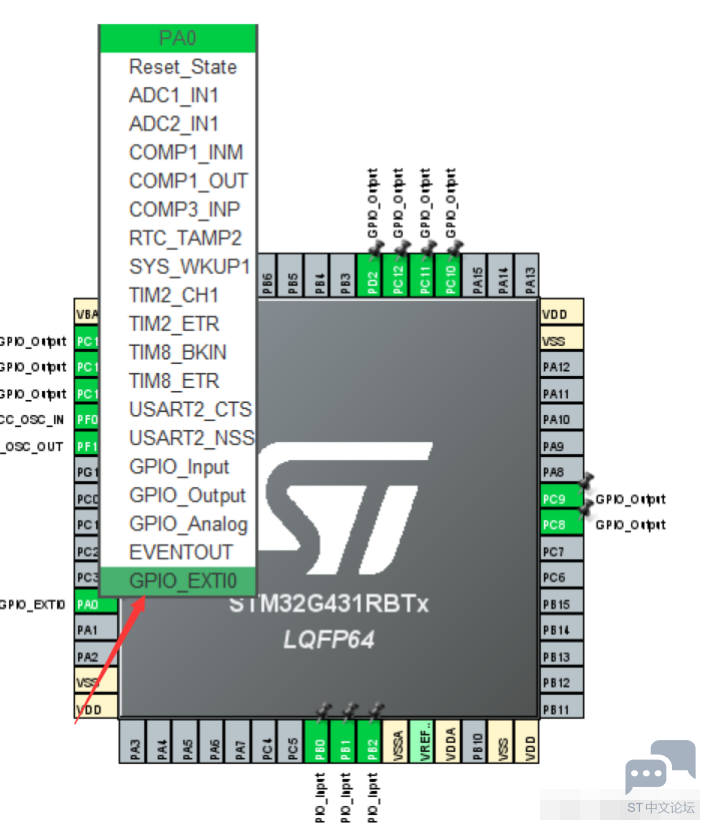Click pin PA11 on right side
Image resolution: width=704 pixels, height=823 pixels.
[562, 391]
